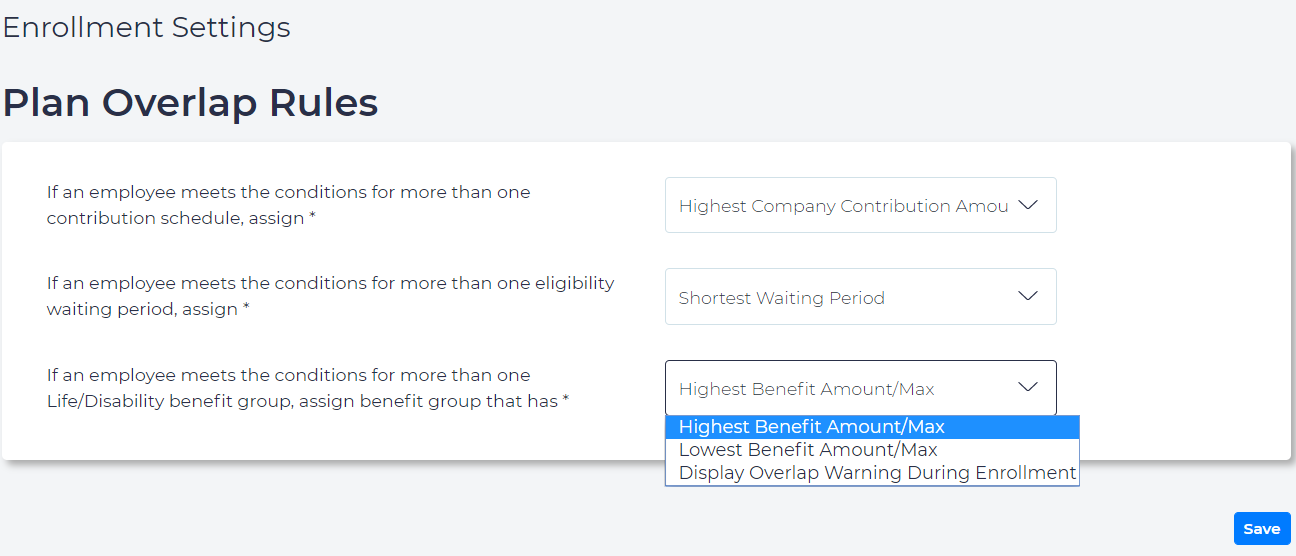Viewport: 1296px width, 556px height.
Task: Click the asterisk after benefit group label
Action: [x=565, y=402]
